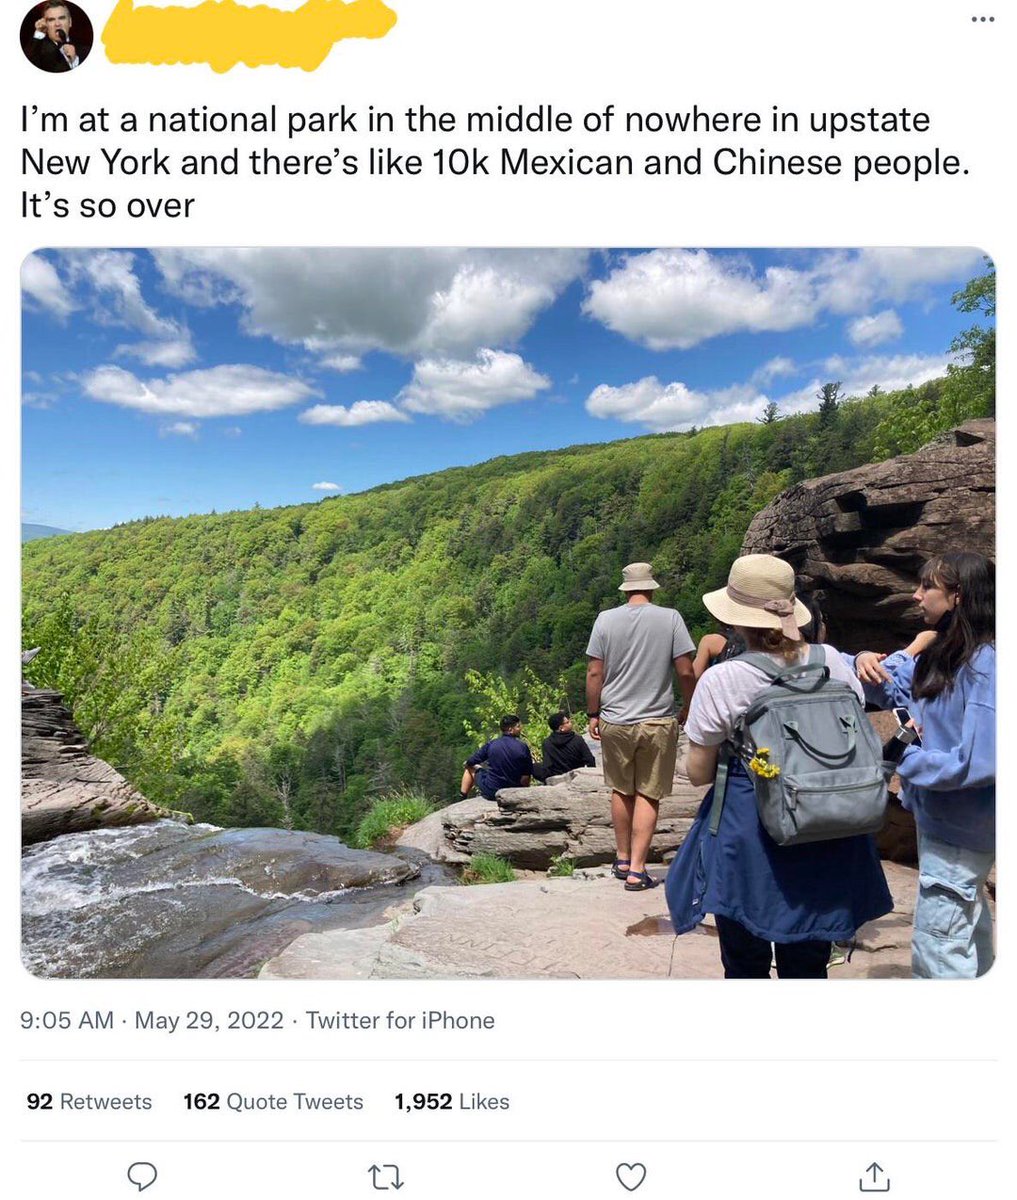Open the 162 Quote Tweets list

point(273,1101)
